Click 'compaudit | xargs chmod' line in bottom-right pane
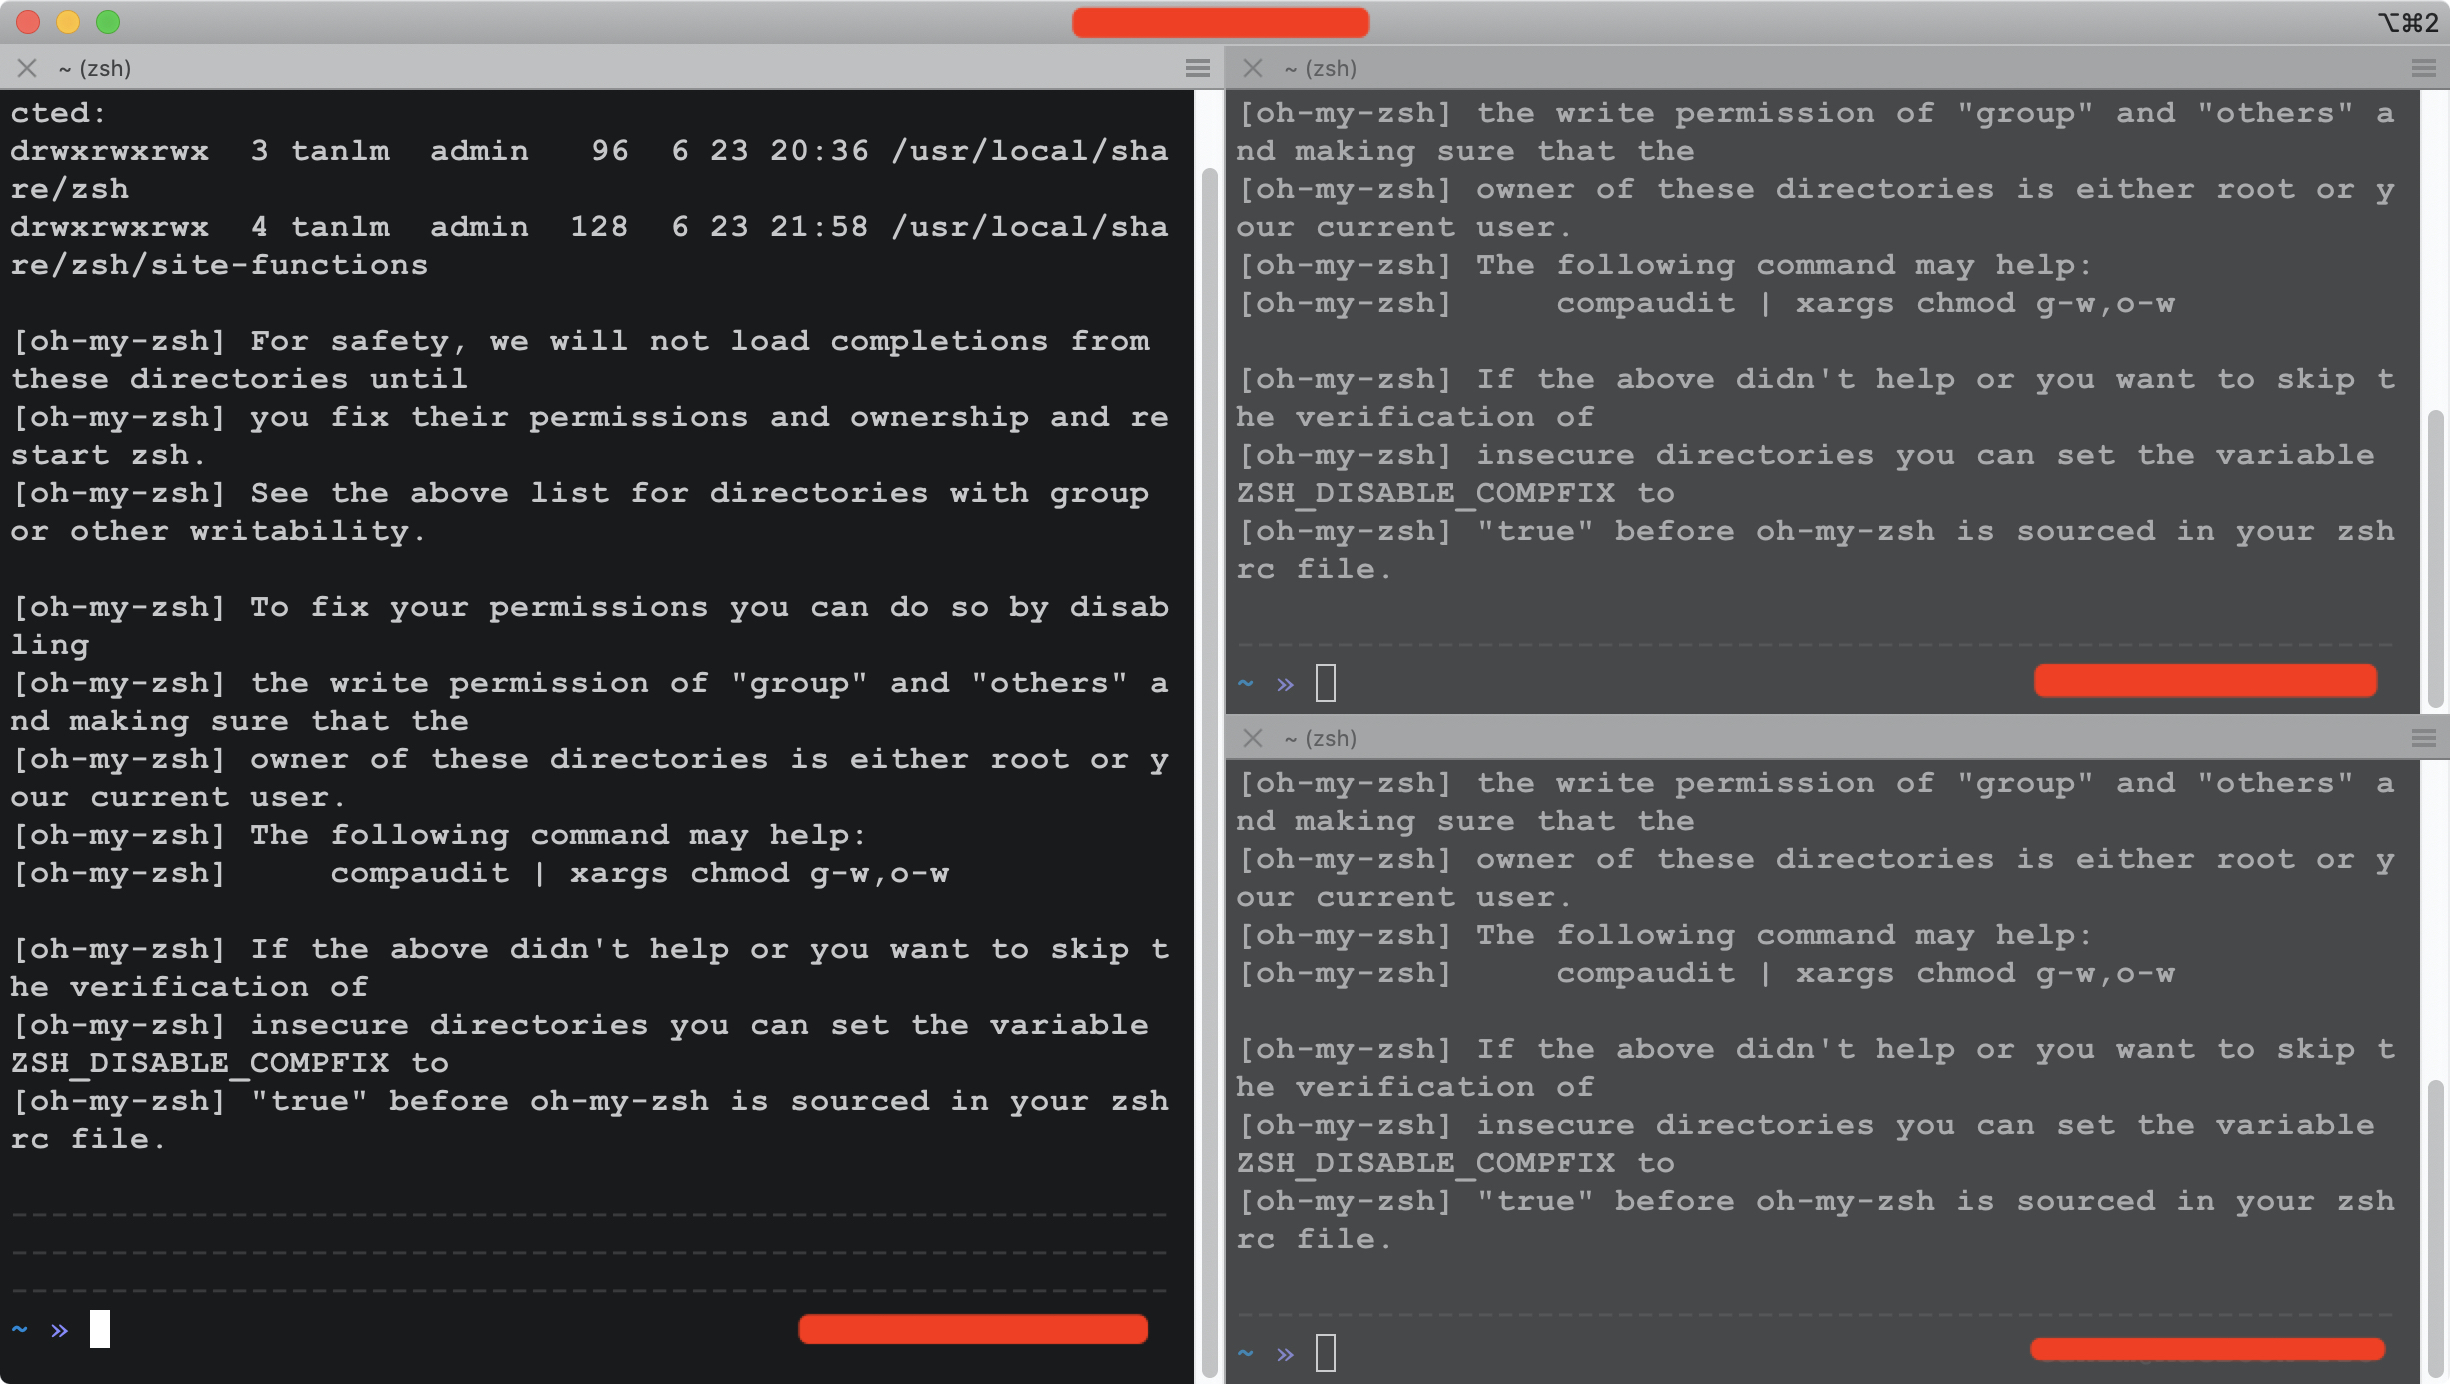This screenshot has height=1384, width=2450. coord(1865,973)
